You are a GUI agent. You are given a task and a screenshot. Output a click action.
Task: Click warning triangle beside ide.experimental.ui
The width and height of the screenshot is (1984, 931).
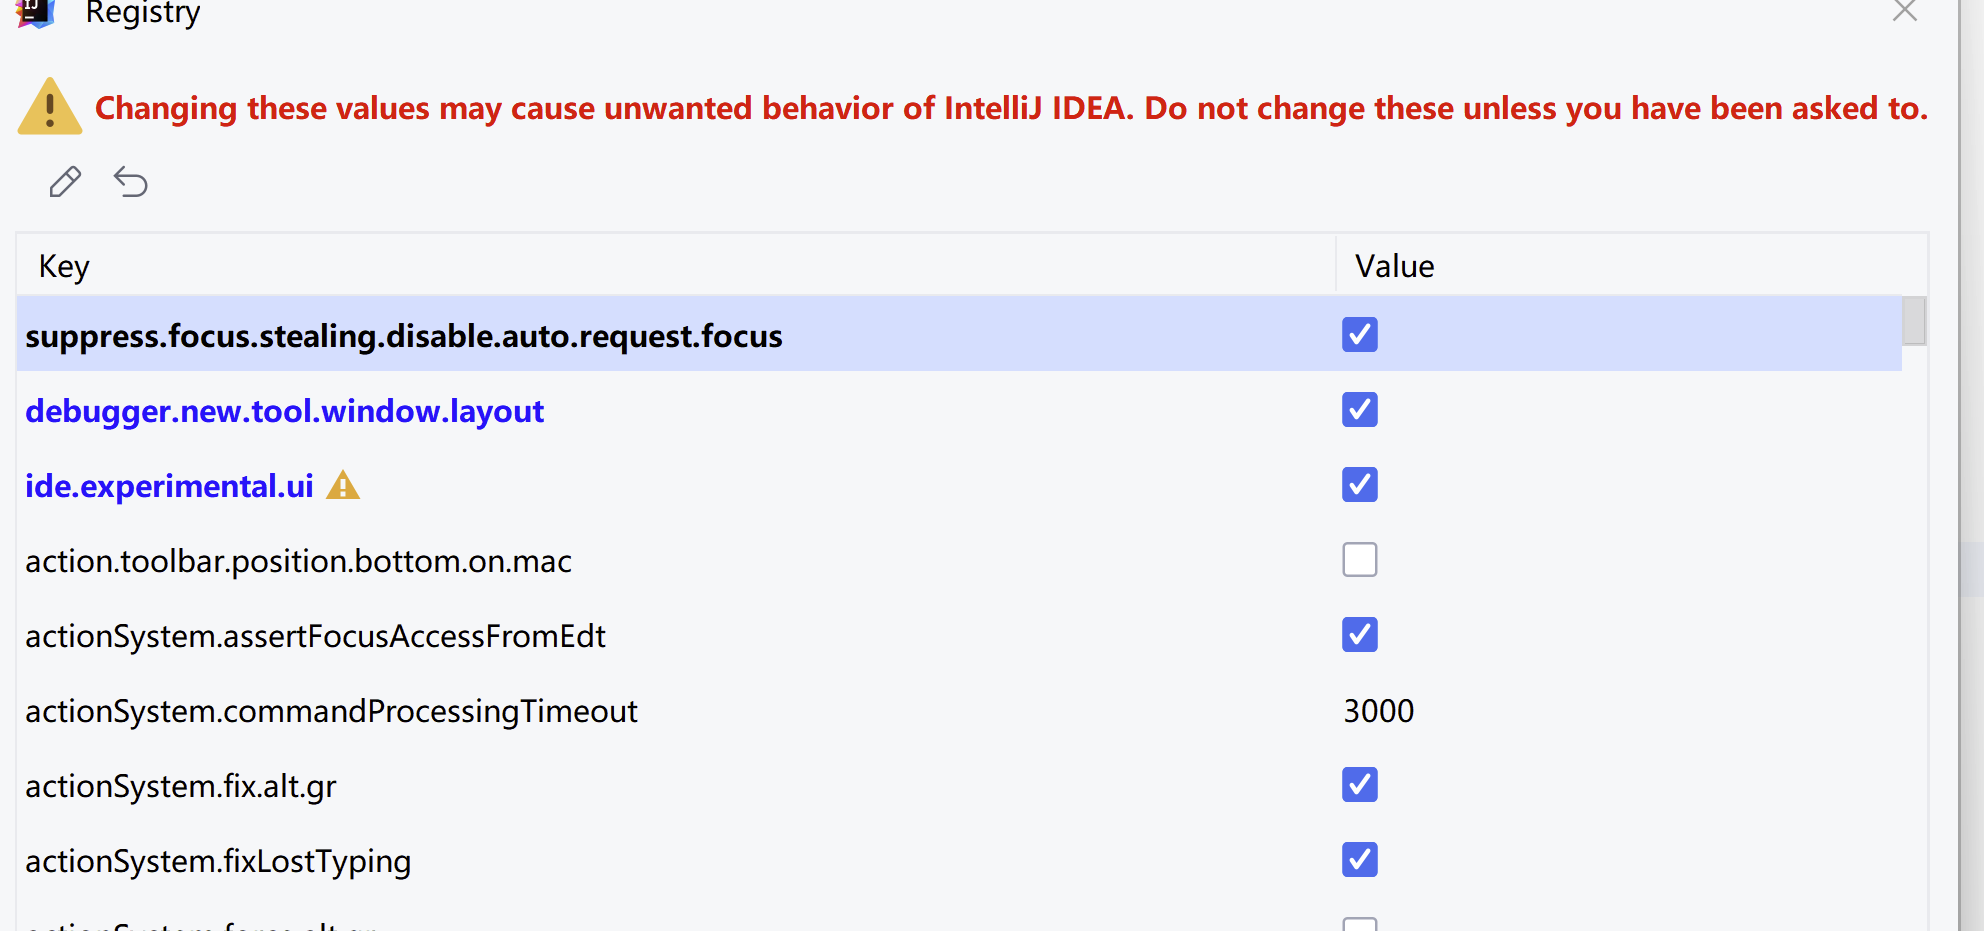click(x=343, y=485)
